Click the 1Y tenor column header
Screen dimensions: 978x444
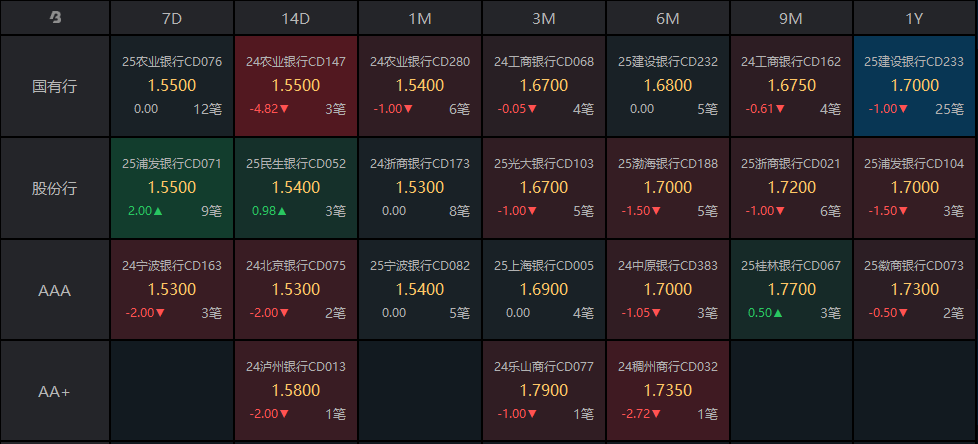[x=914, y=18]
